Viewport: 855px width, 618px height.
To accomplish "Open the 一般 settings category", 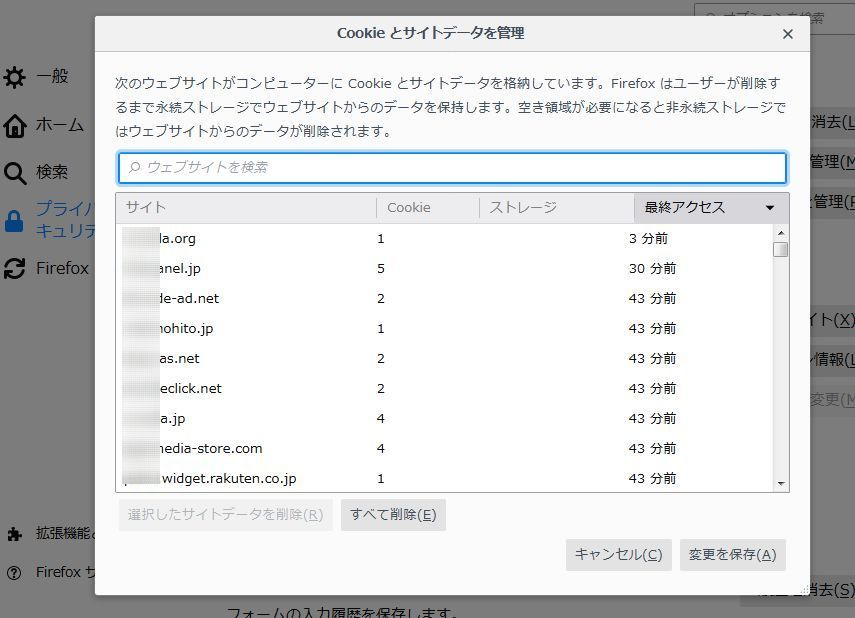I will 52,76.
